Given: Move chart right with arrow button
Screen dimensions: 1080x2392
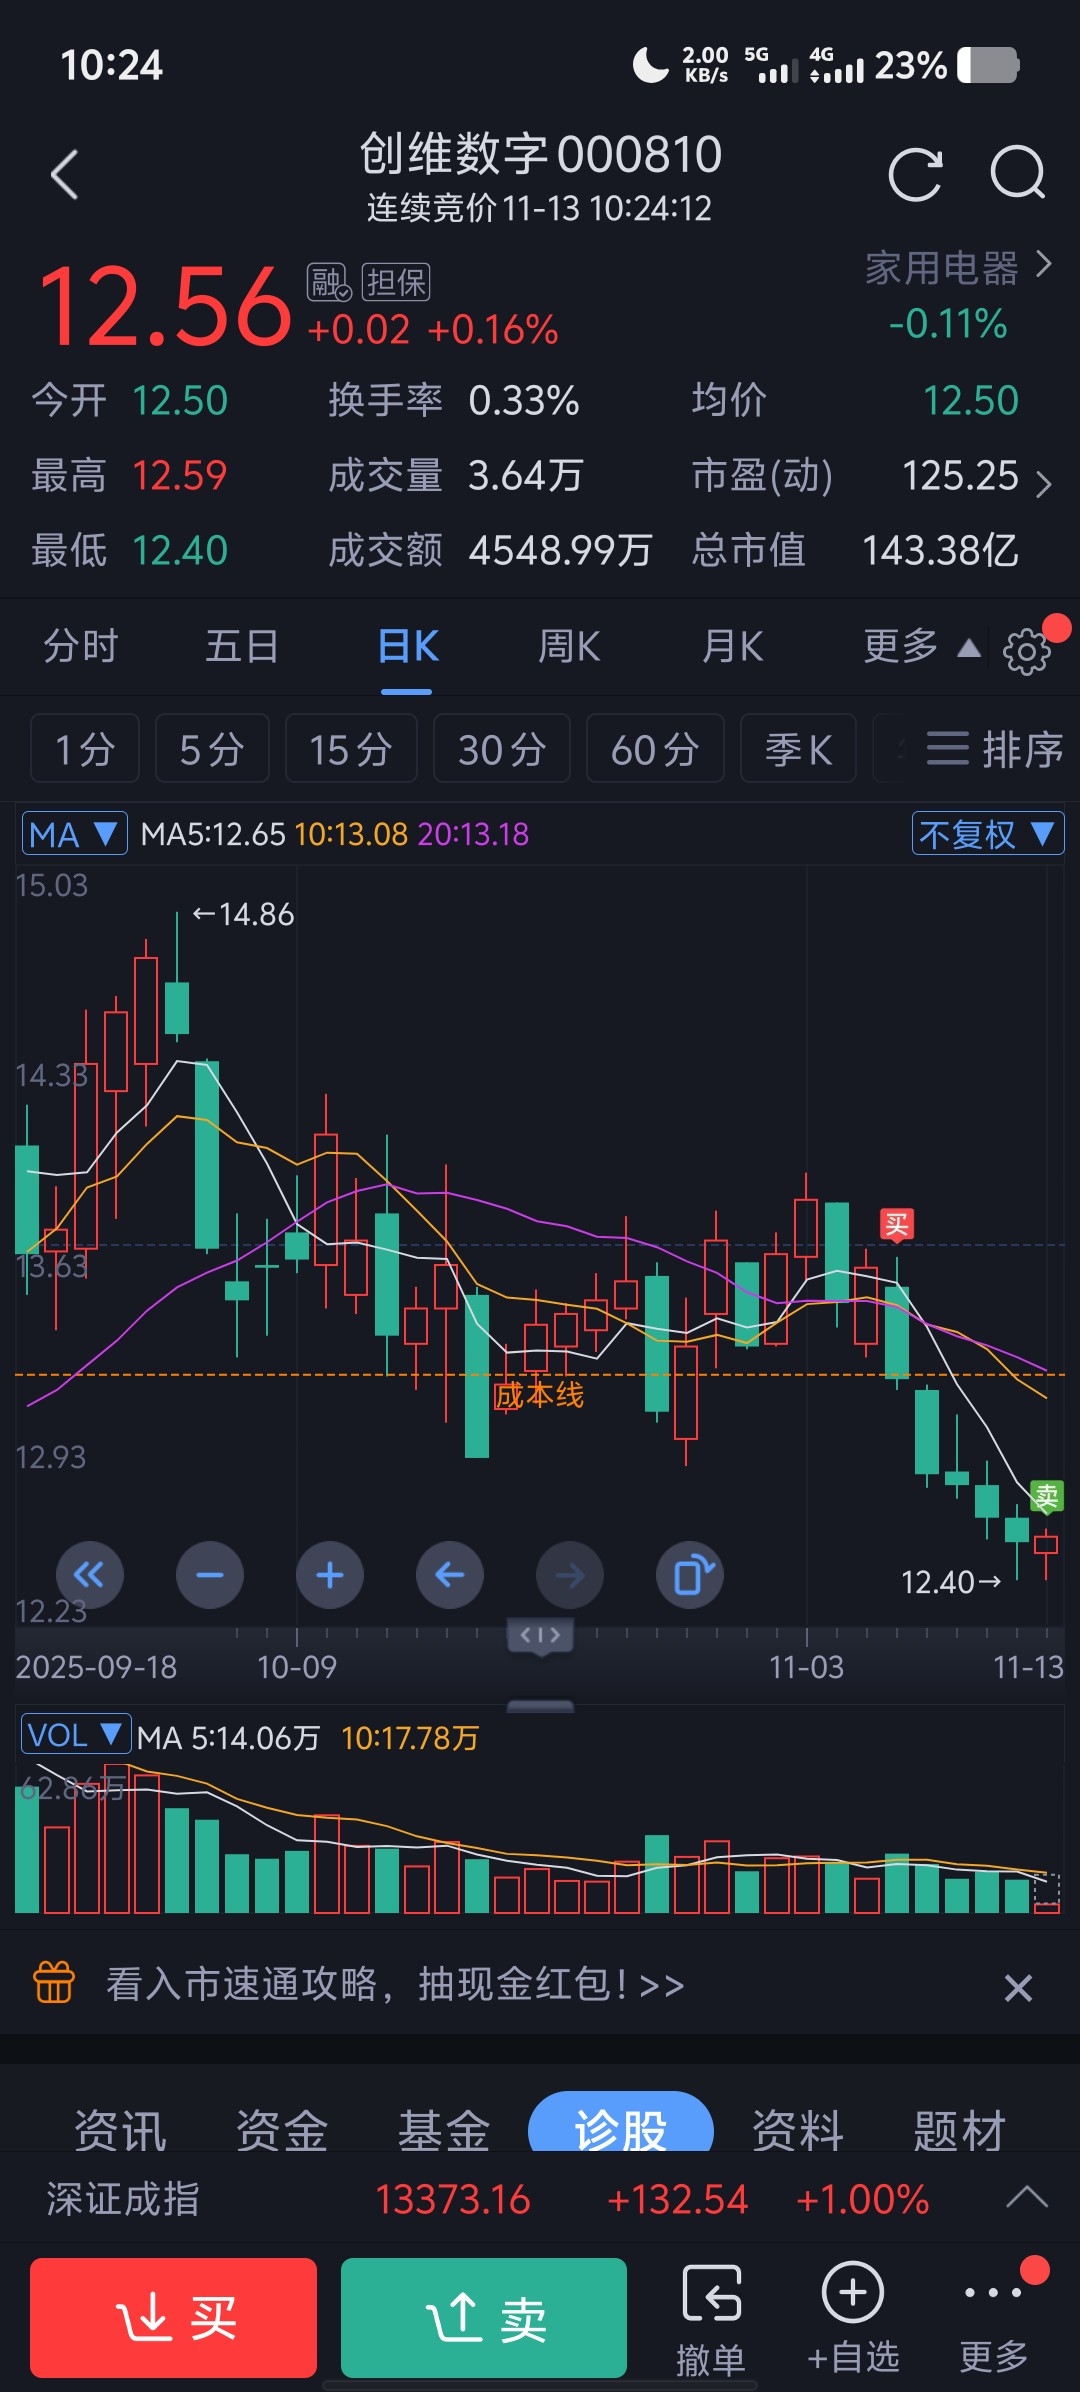Looking at the screenshot, I should 570,1575.
